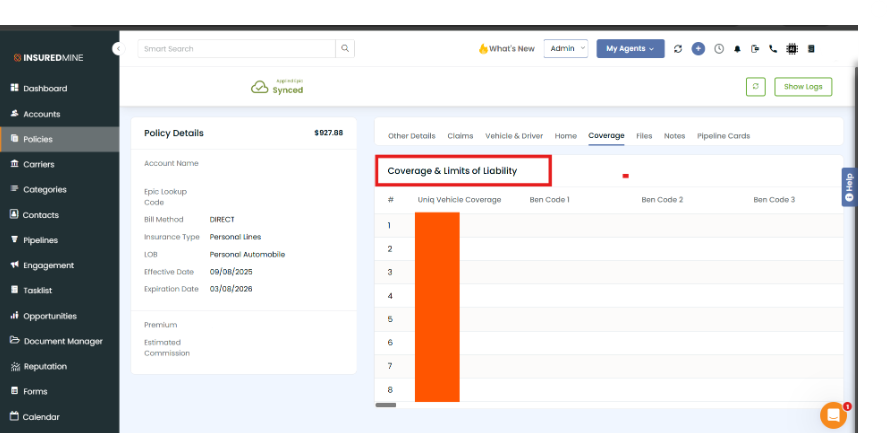Open the clock history icon
The height and width of the screenshot is (433, 887).
[718, 48]
